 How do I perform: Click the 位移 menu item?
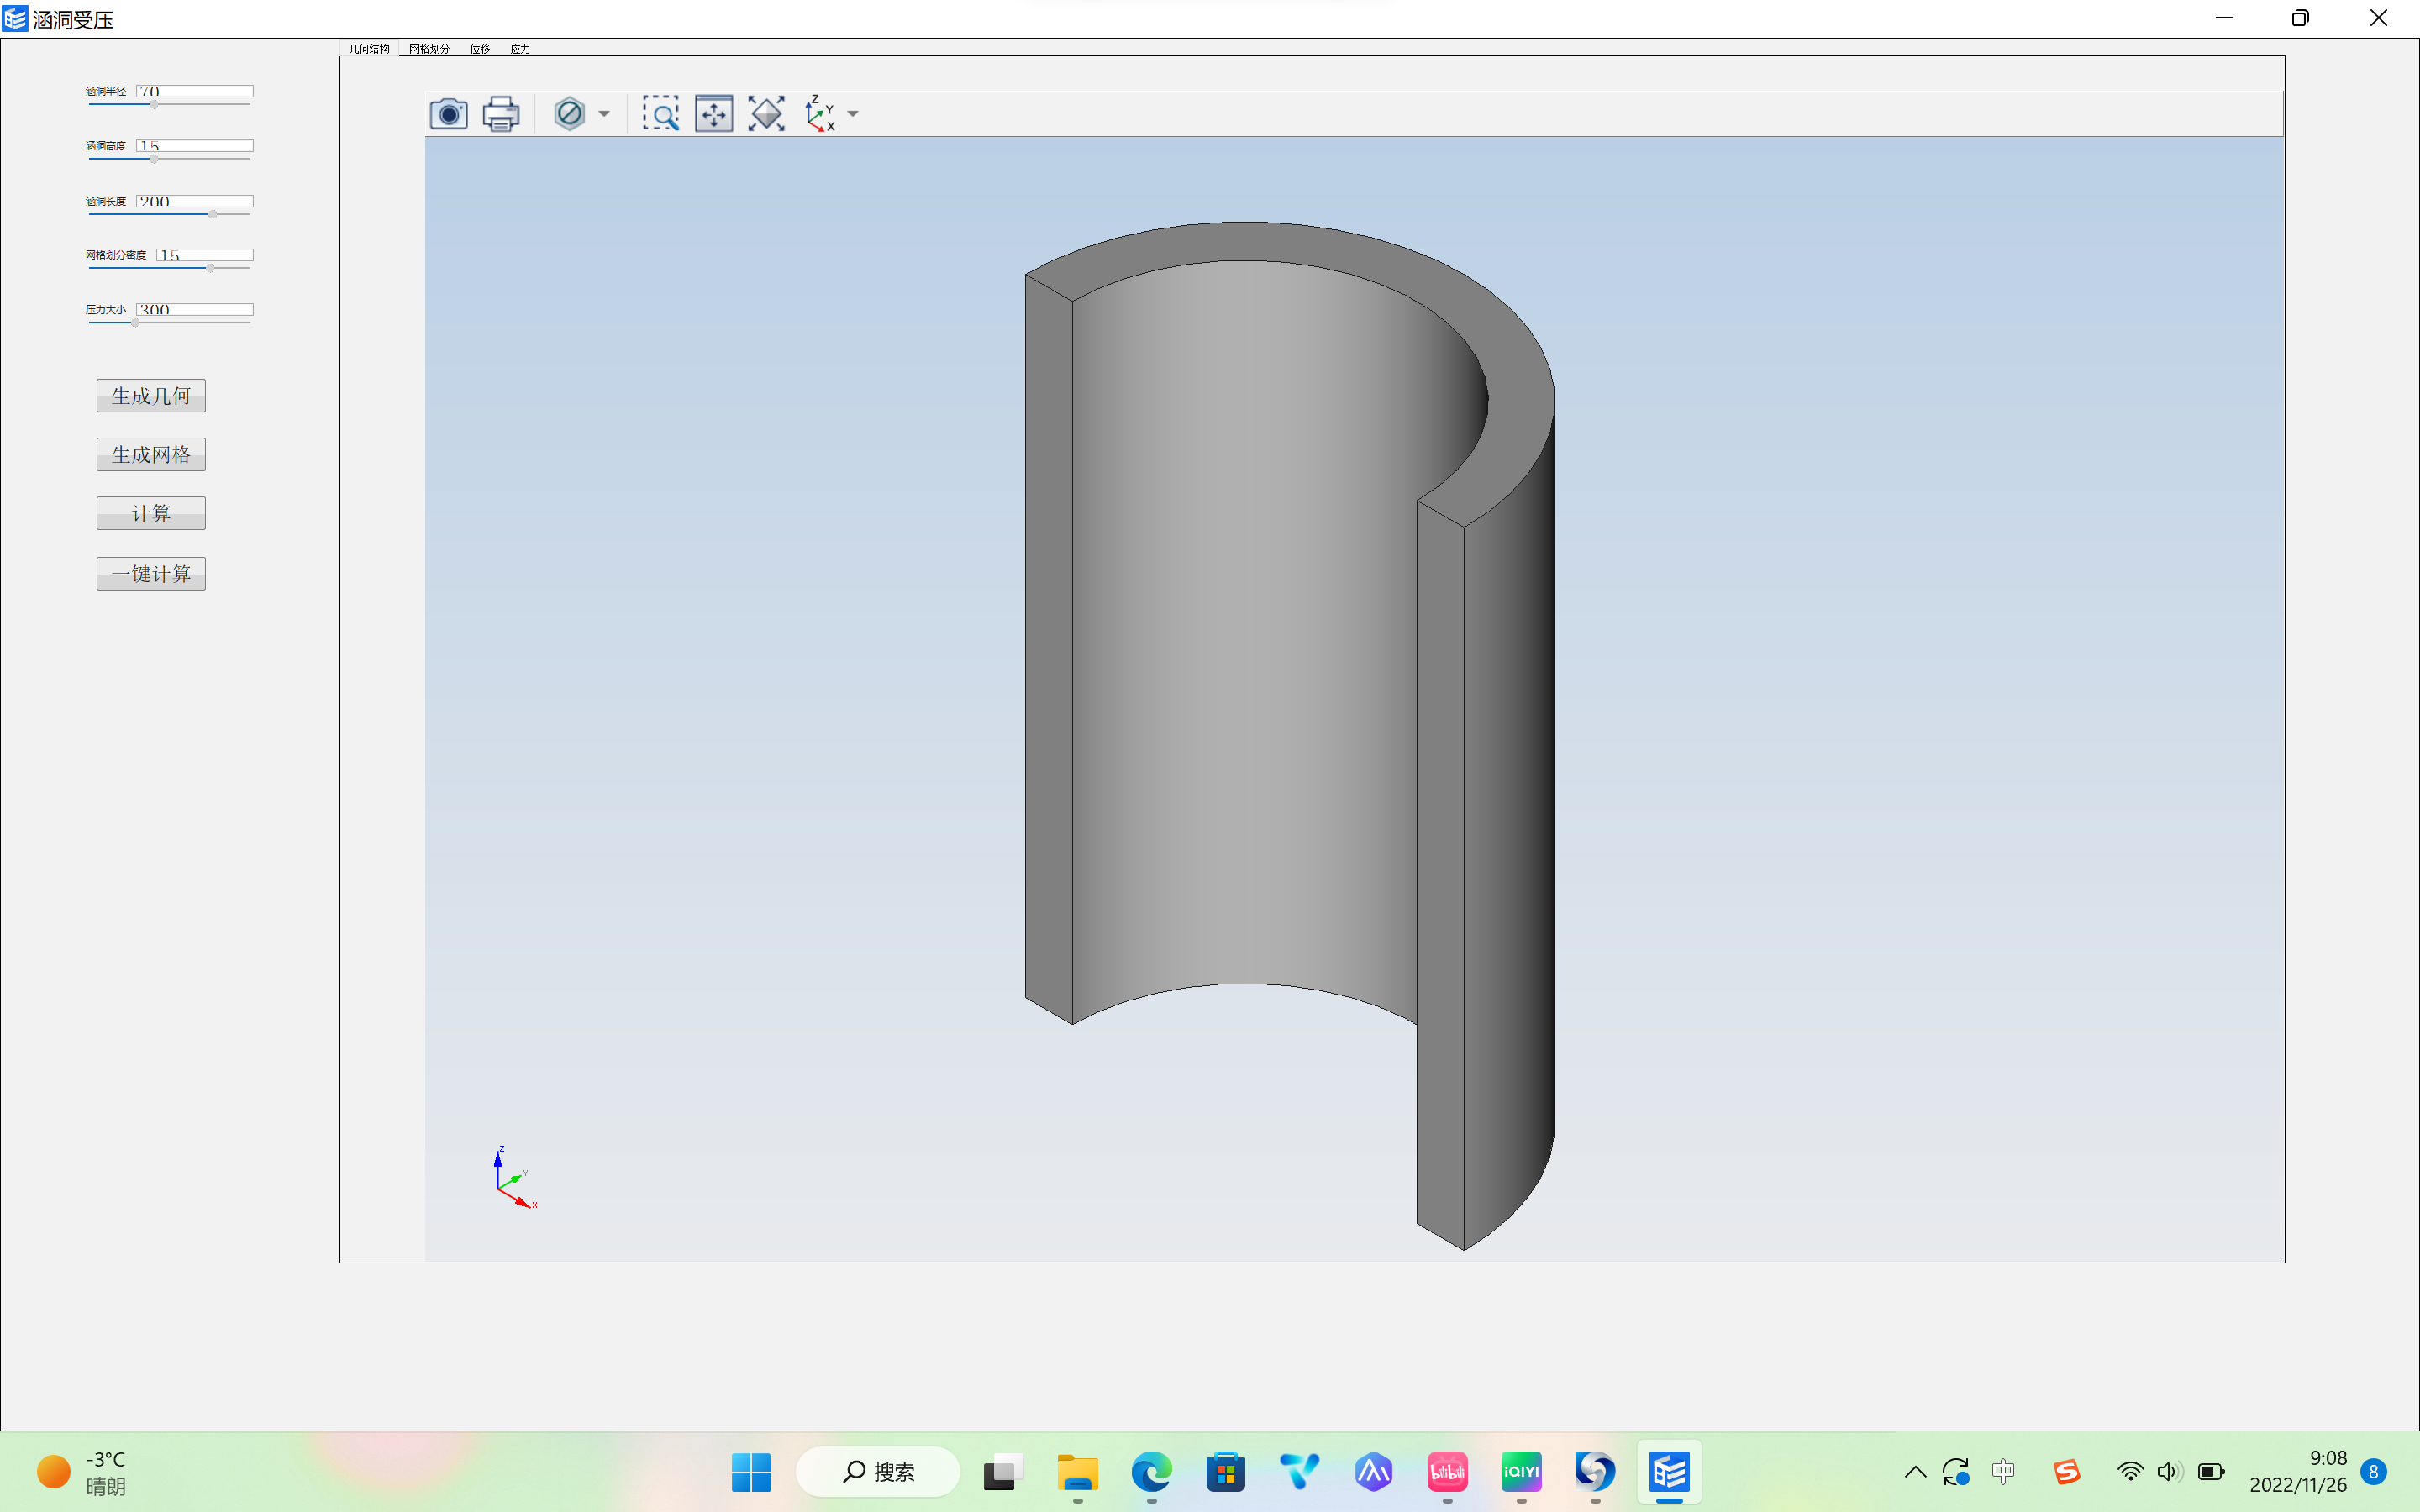pos(479,47)
